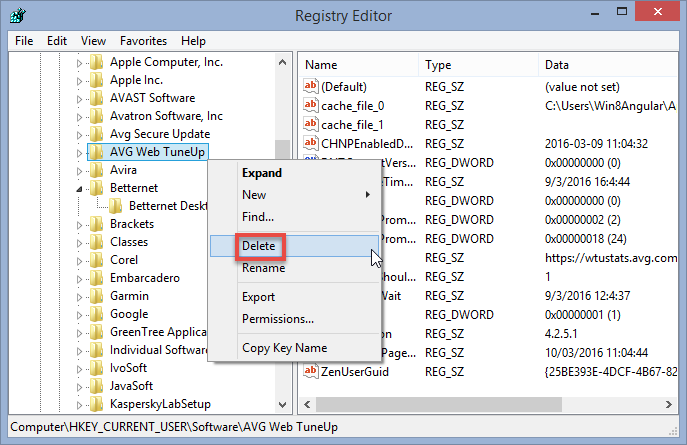Click the Google folder icon
The height and width of the screenshot is (445, 687).
click(96, 314)
